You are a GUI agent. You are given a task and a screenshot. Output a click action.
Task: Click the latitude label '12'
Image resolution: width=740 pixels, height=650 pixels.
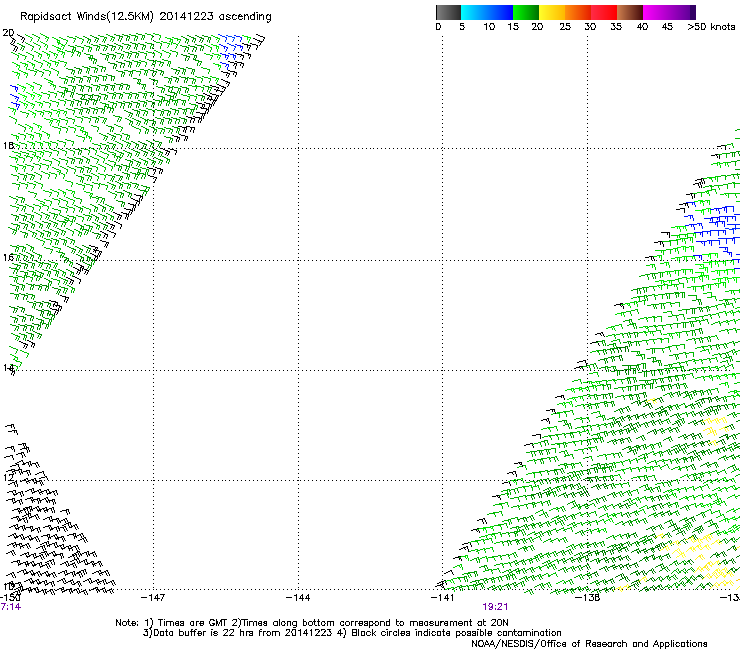[x=8, y=478]
